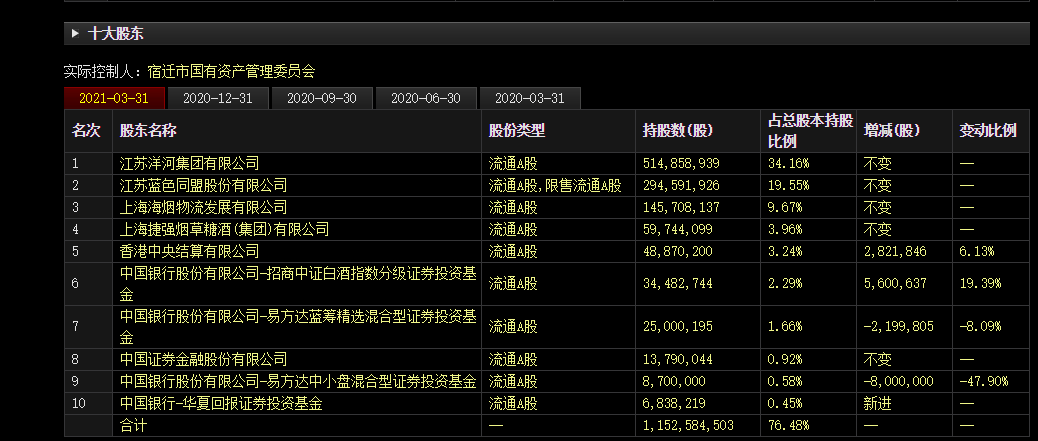Screen dimensions: 1038x441
Task: Open the 2020-09-30 tab
Action: click(322, 98)
